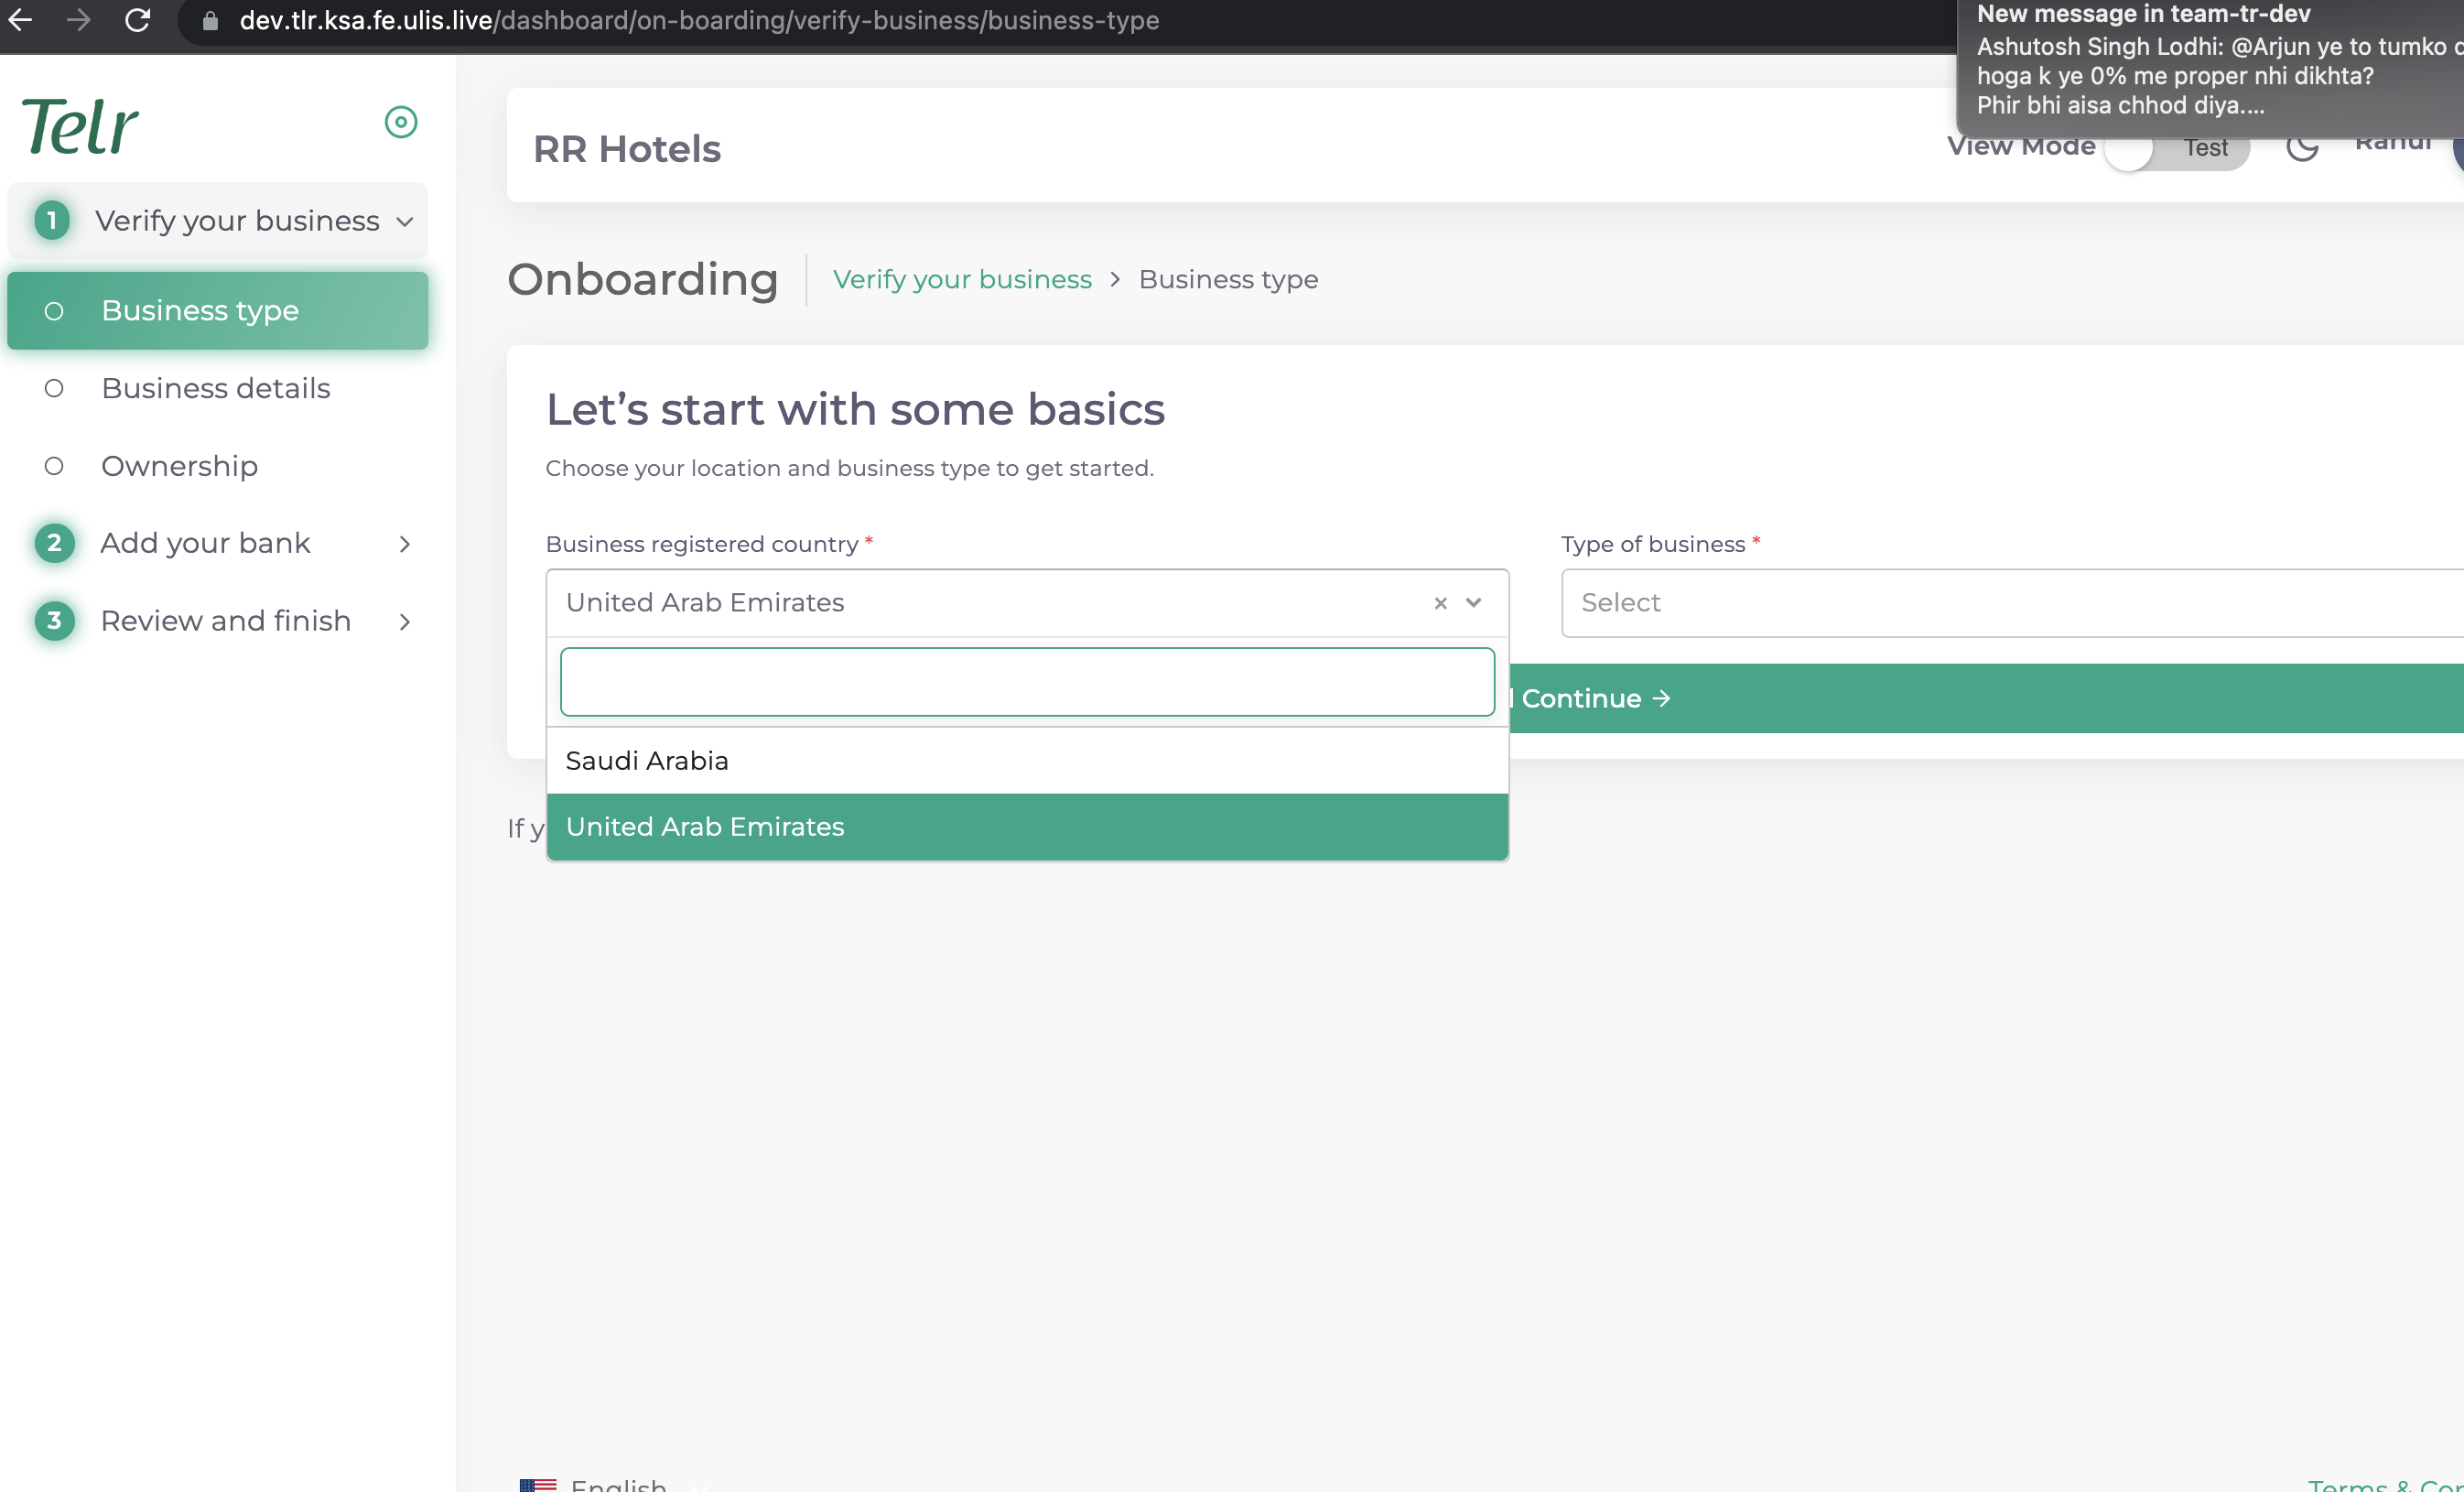Click the country search input field
Image resolution: width=2464 pixels, height=1492 pixels.
pos(1027,682)
